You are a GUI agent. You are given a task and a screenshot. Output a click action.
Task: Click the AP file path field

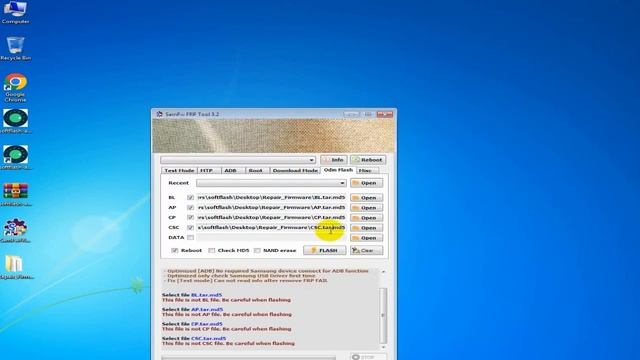[x=271, y=207]
